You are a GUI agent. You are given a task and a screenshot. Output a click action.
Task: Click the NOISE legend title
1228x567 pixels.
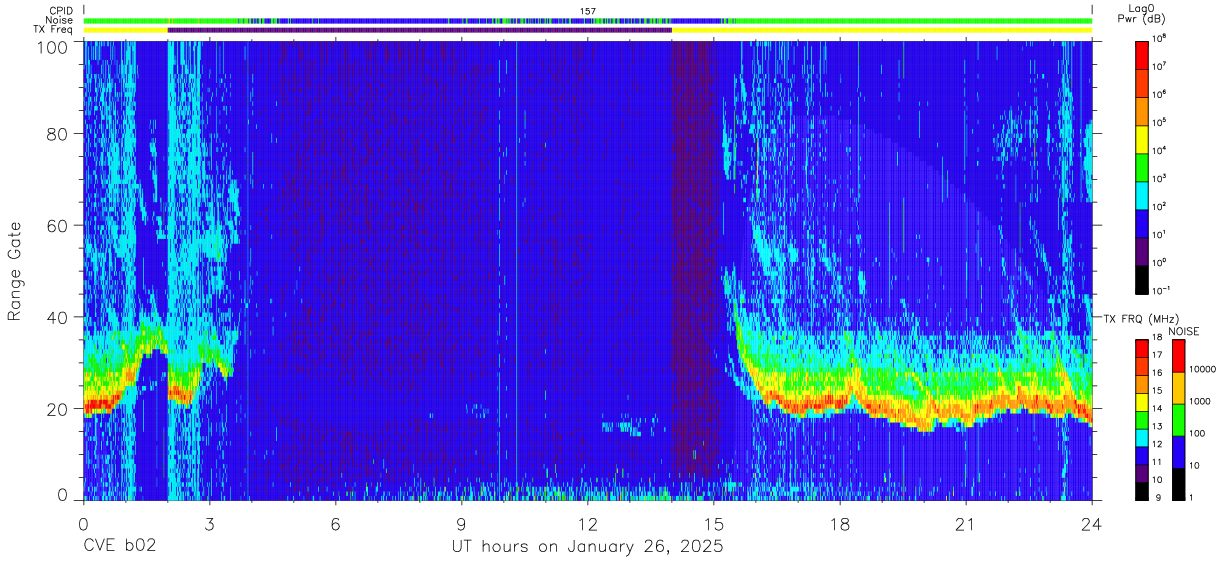(1183, 331)
